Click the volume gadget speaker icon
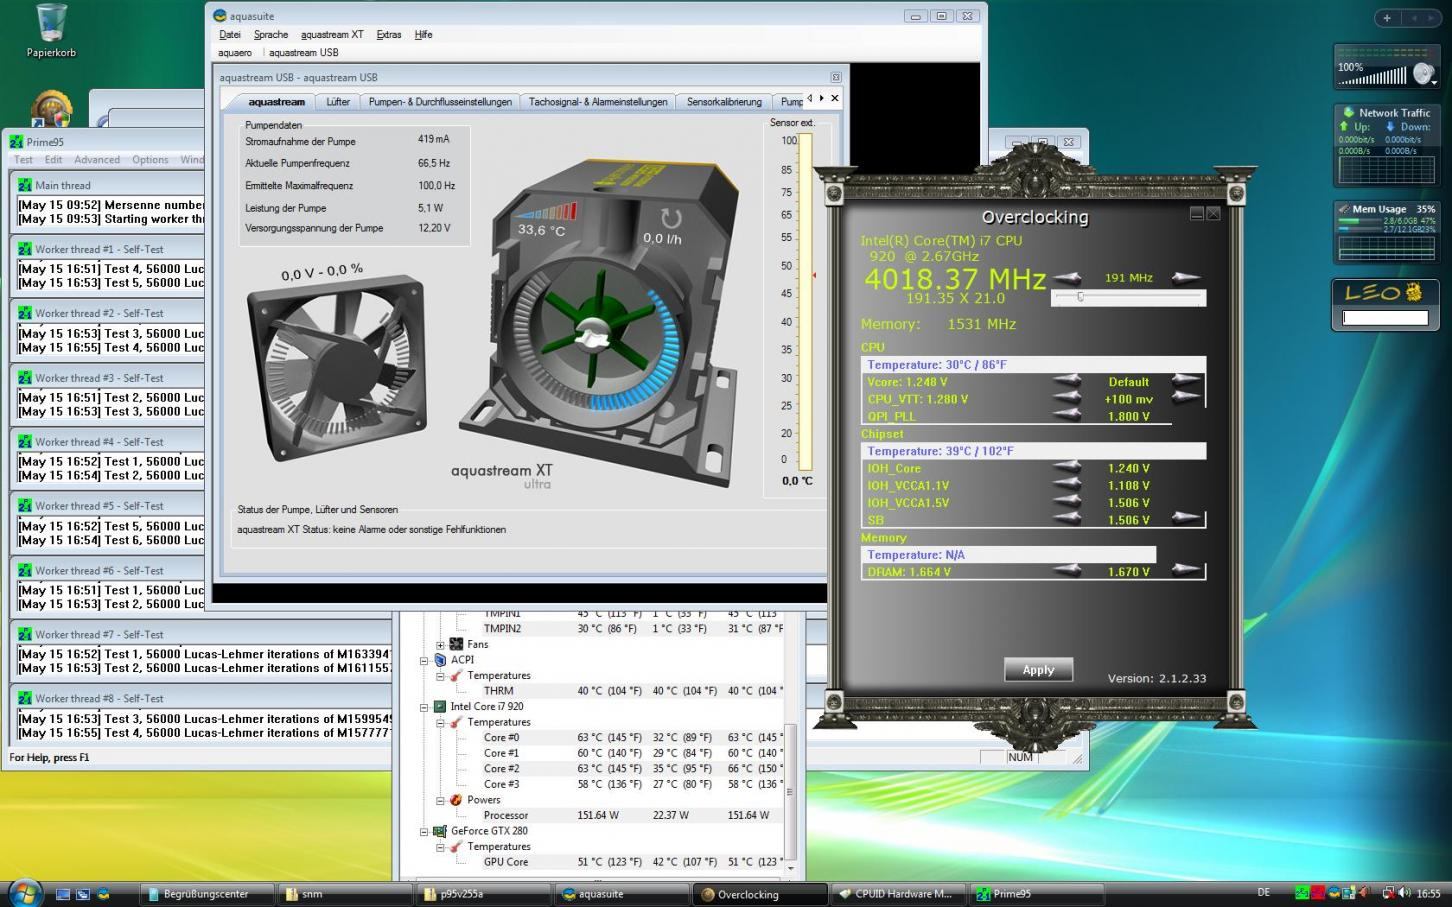Viewport: 1452px width, 907px height. 1422,74
